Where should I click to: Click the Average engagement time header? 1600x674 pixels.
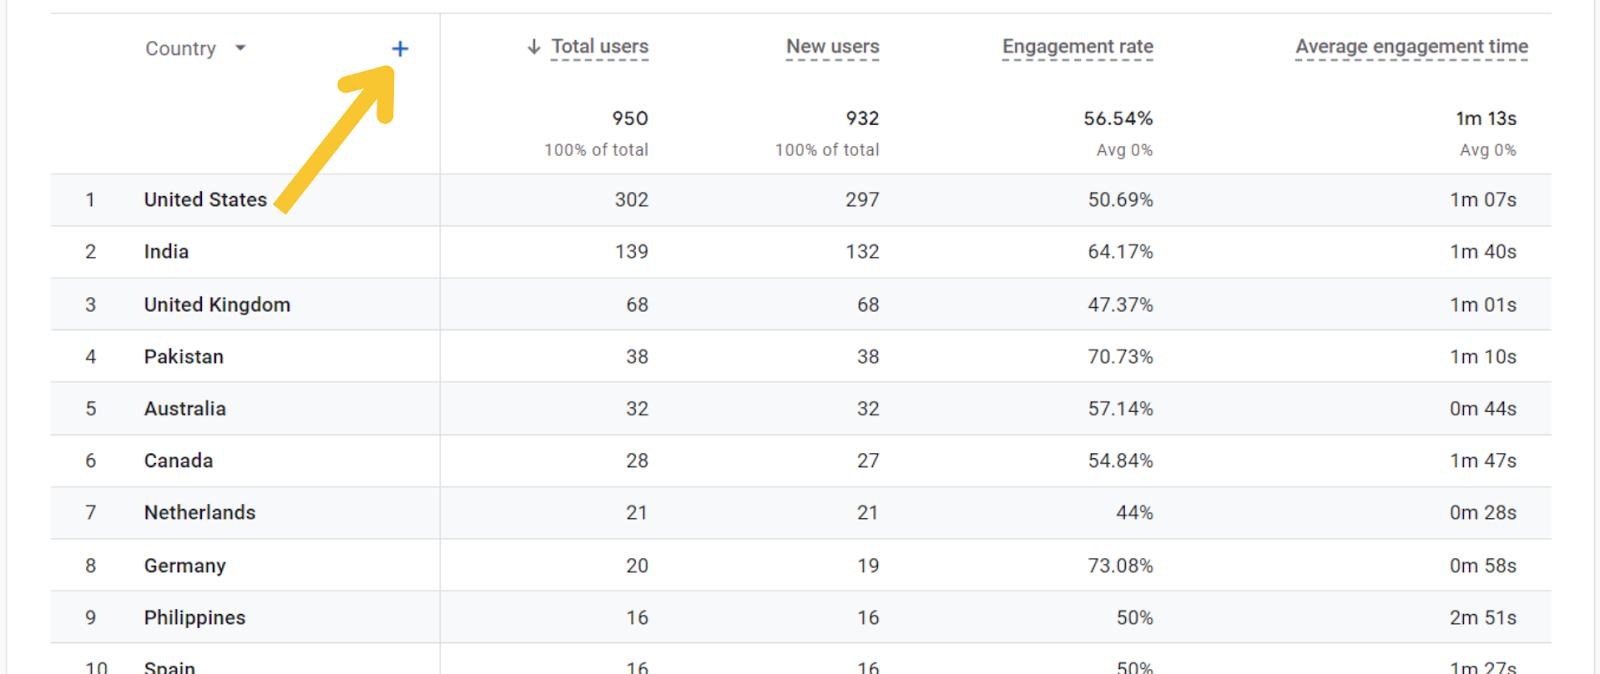[x=1411, y=46]
